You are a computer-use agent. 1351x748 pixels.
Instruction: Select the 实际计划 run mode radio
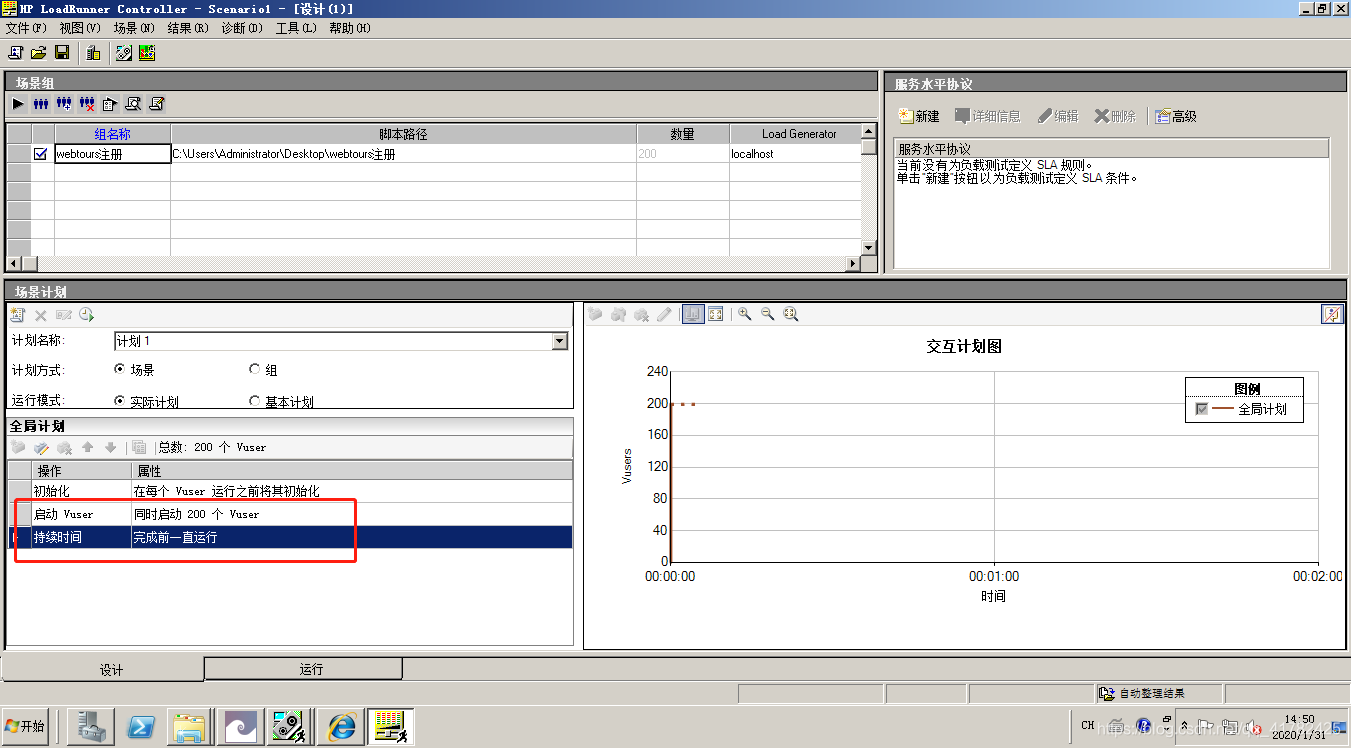pos(120,401)
